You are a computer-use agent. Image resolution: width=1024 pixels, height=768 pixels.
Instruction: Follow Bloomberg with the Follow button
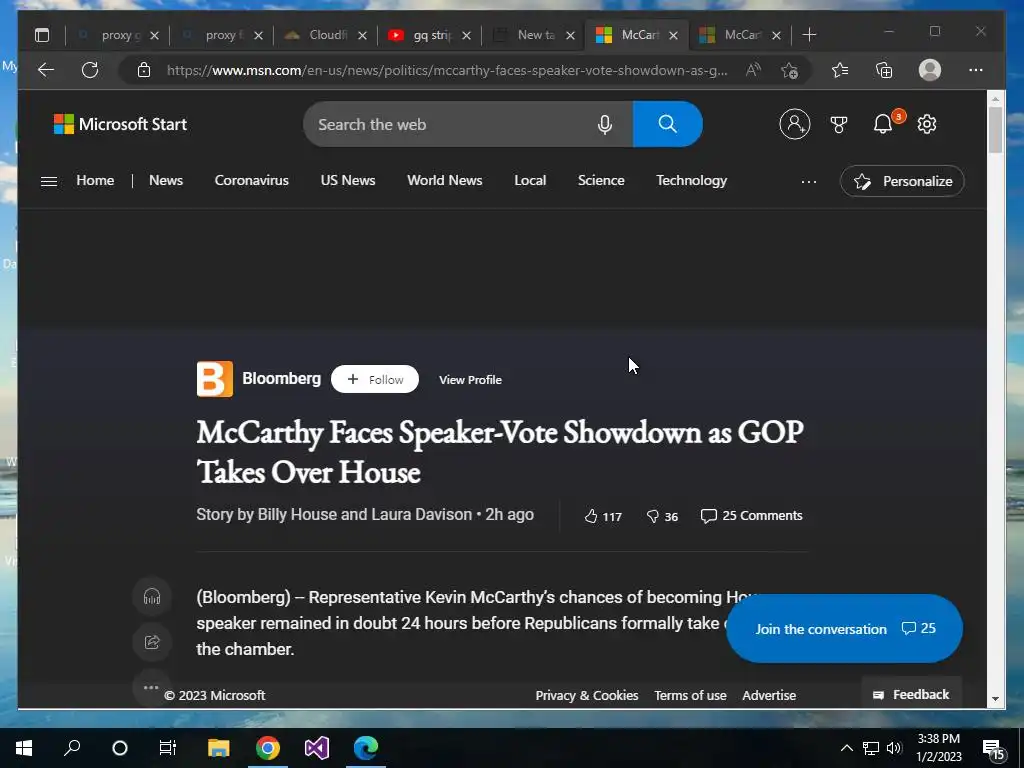375,379
